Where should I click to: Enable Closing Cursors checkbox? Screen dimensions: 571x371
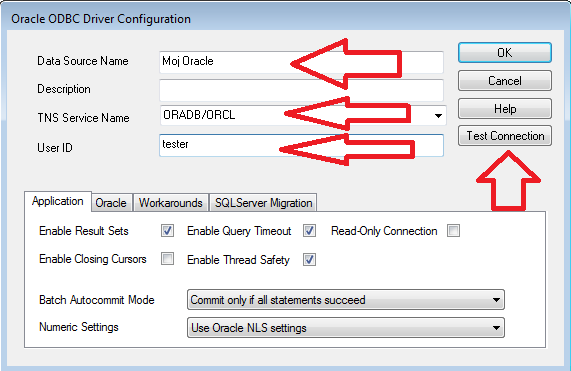[168, 259]
